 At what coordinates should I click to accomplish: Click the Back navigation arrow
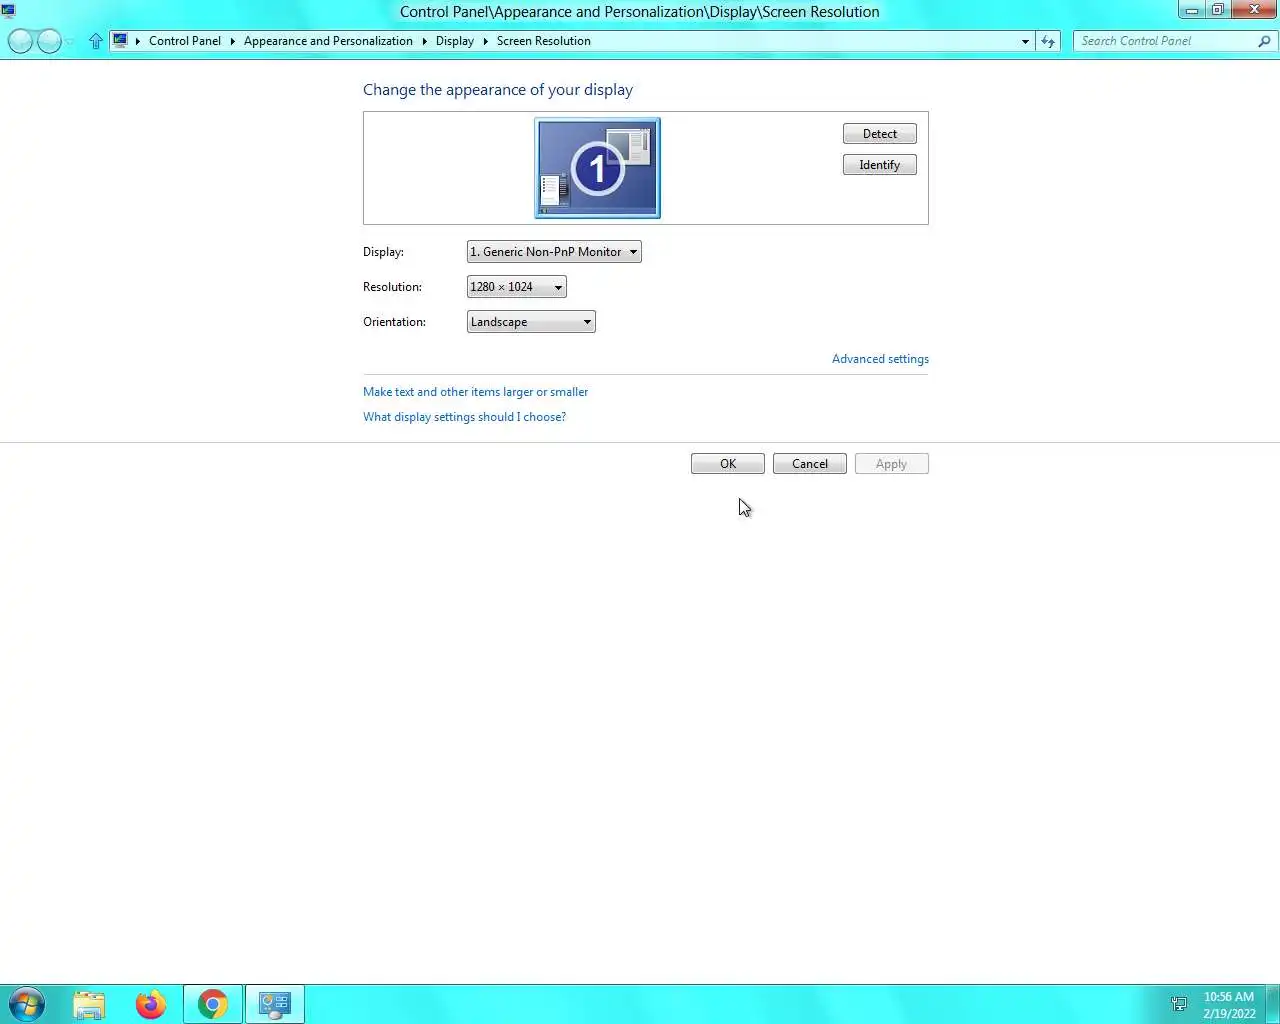[x=21, y=41]
